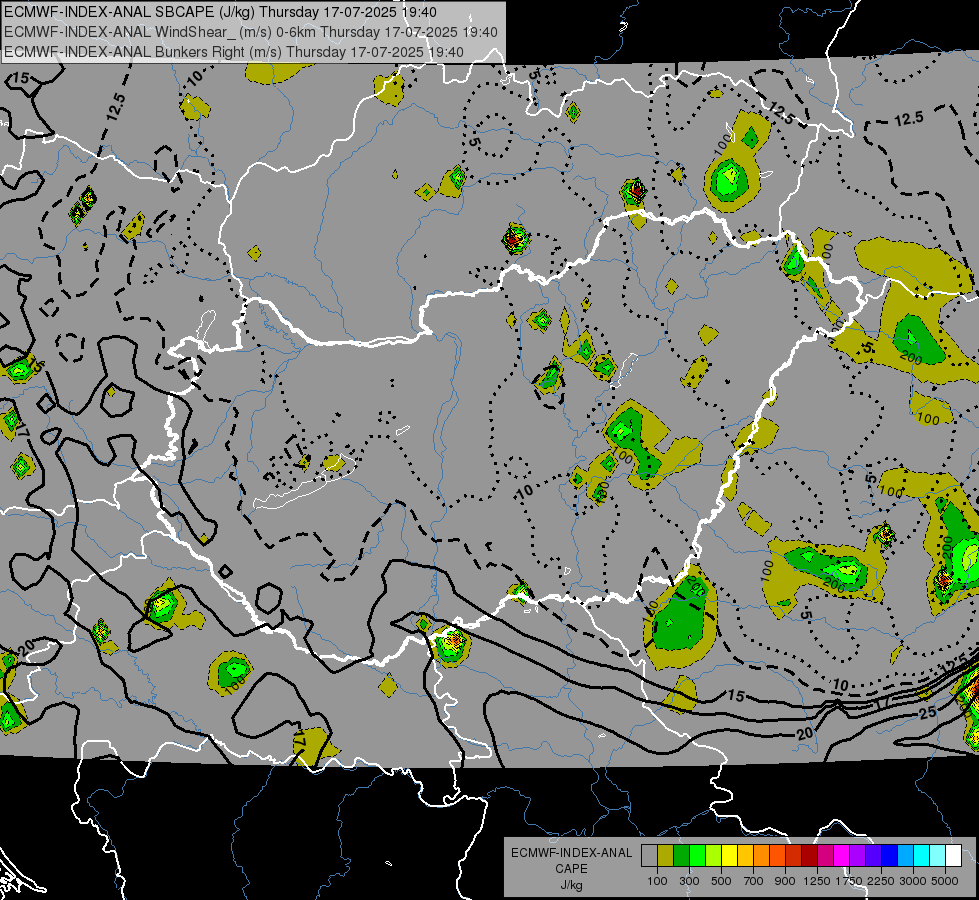
Task: Click the bright green legend swatch
Action: (697, 856)
